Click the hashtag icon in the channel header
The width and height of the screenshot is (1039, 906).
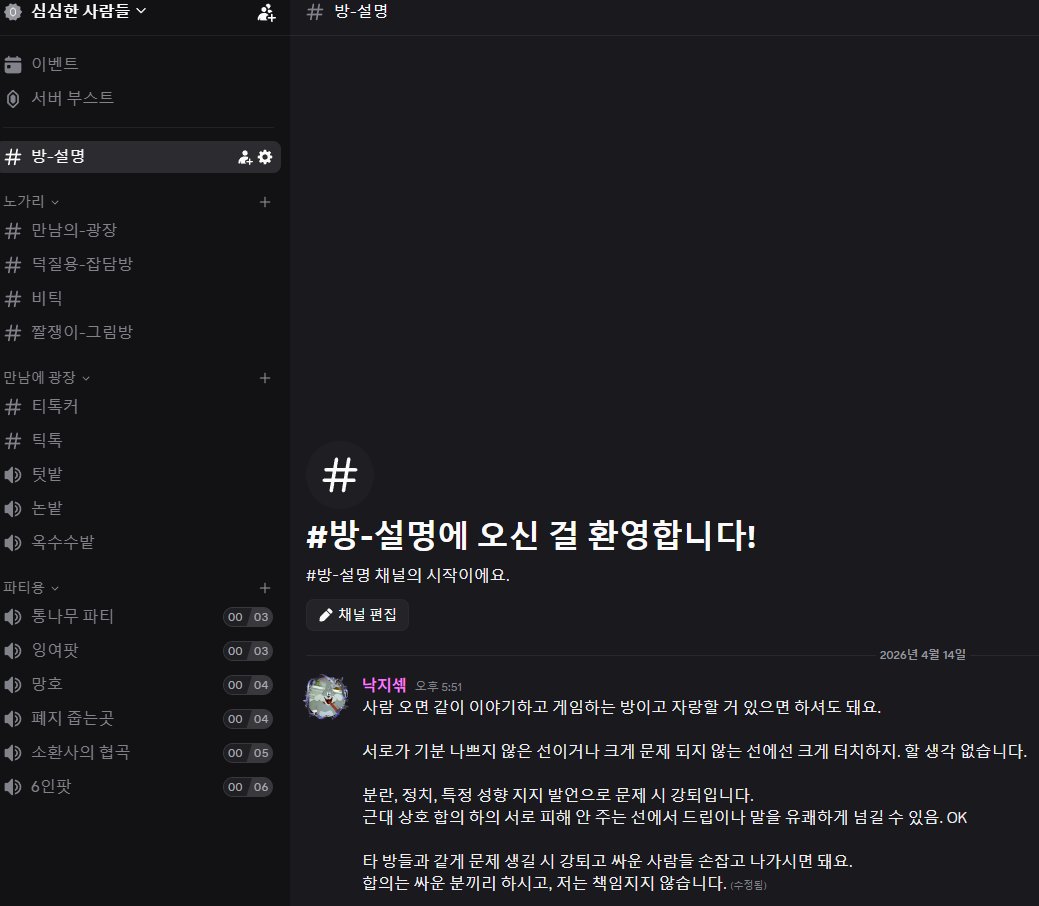(314, 13)
